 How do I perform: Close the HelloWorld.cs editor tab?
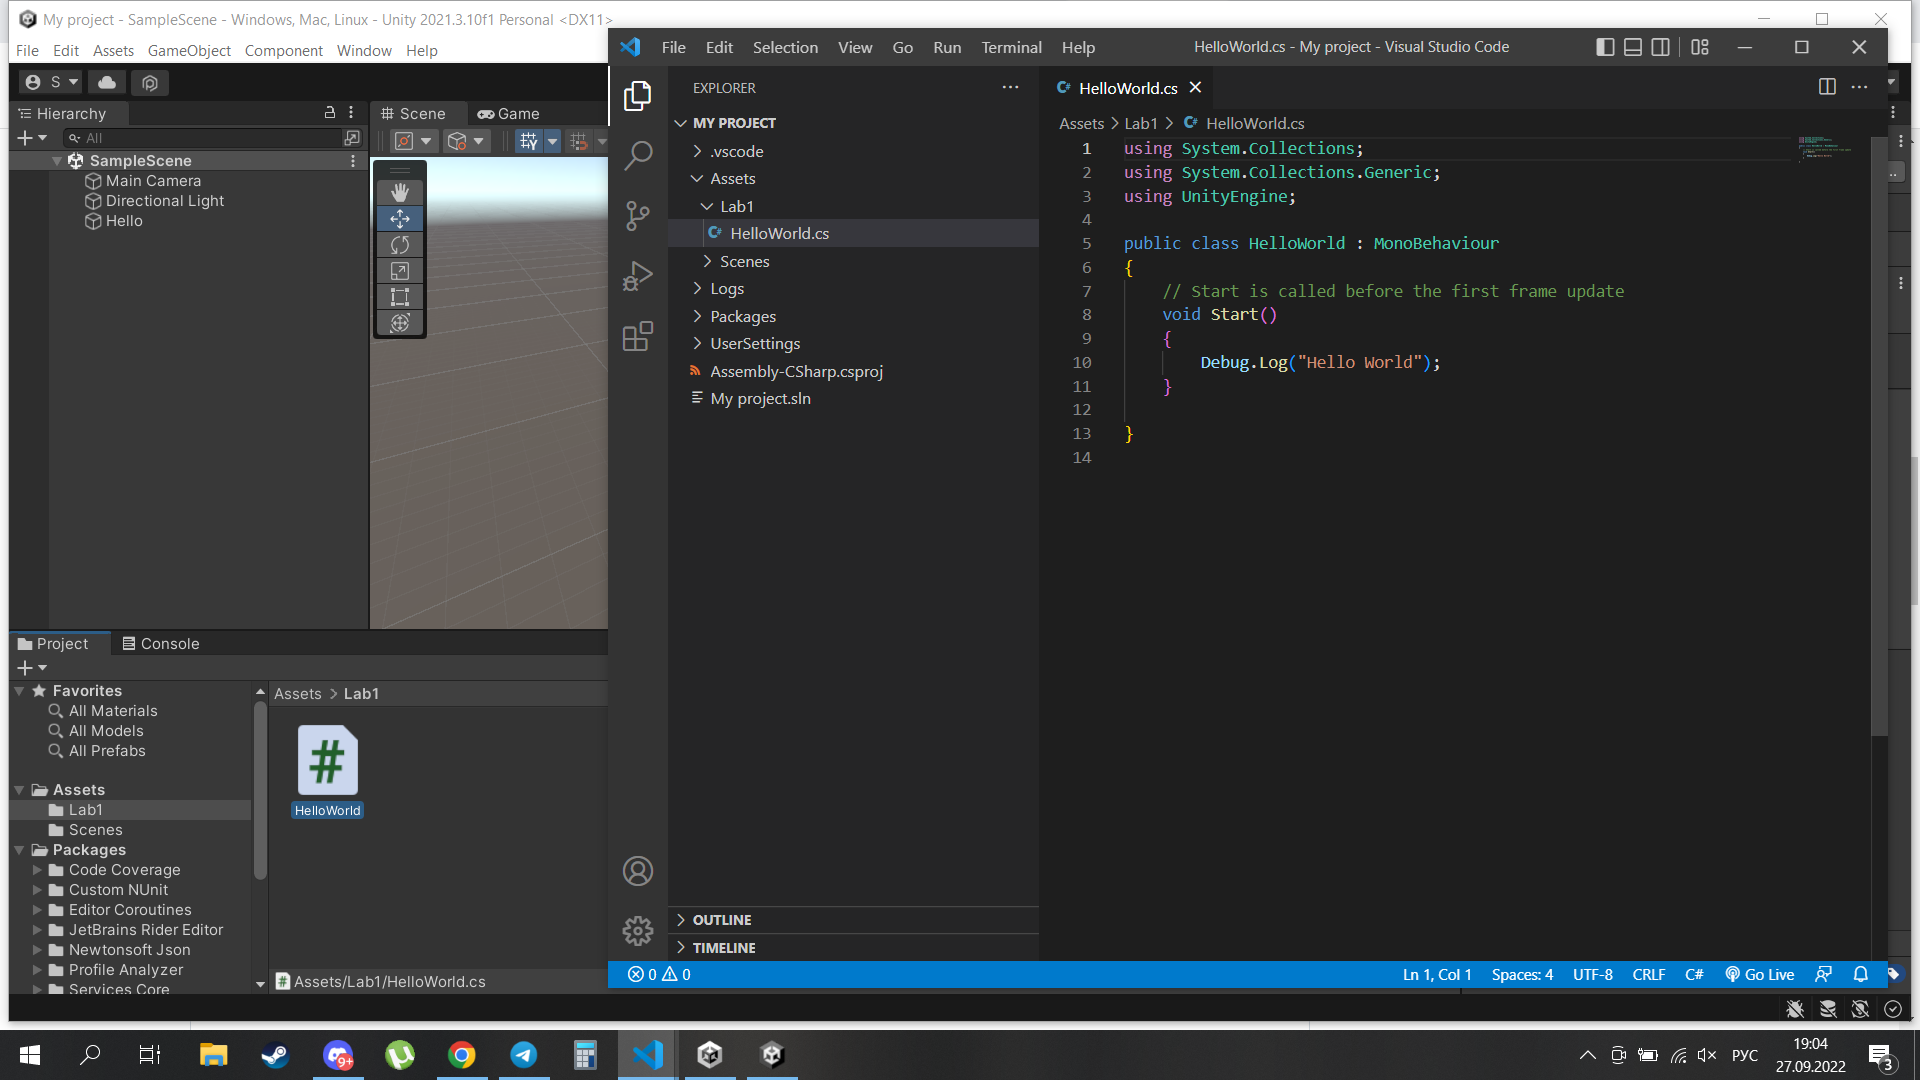point(1195,88)
